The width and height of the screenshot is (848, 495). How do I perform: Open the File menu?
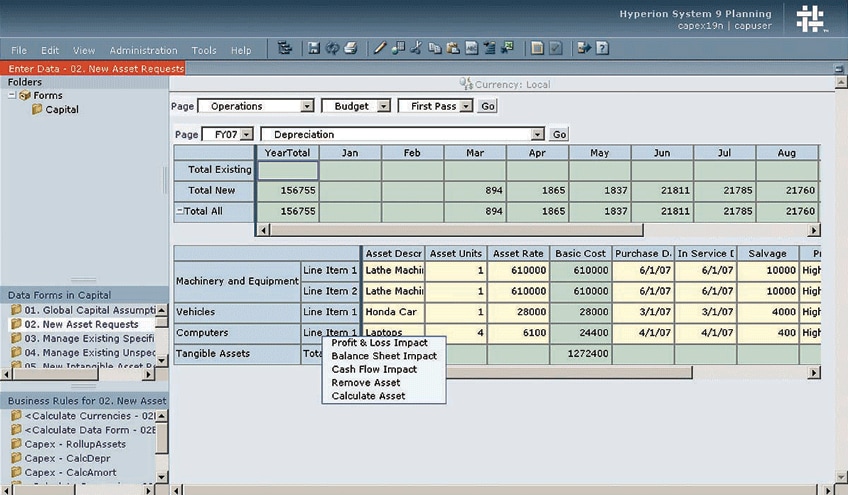pos(18,50)
